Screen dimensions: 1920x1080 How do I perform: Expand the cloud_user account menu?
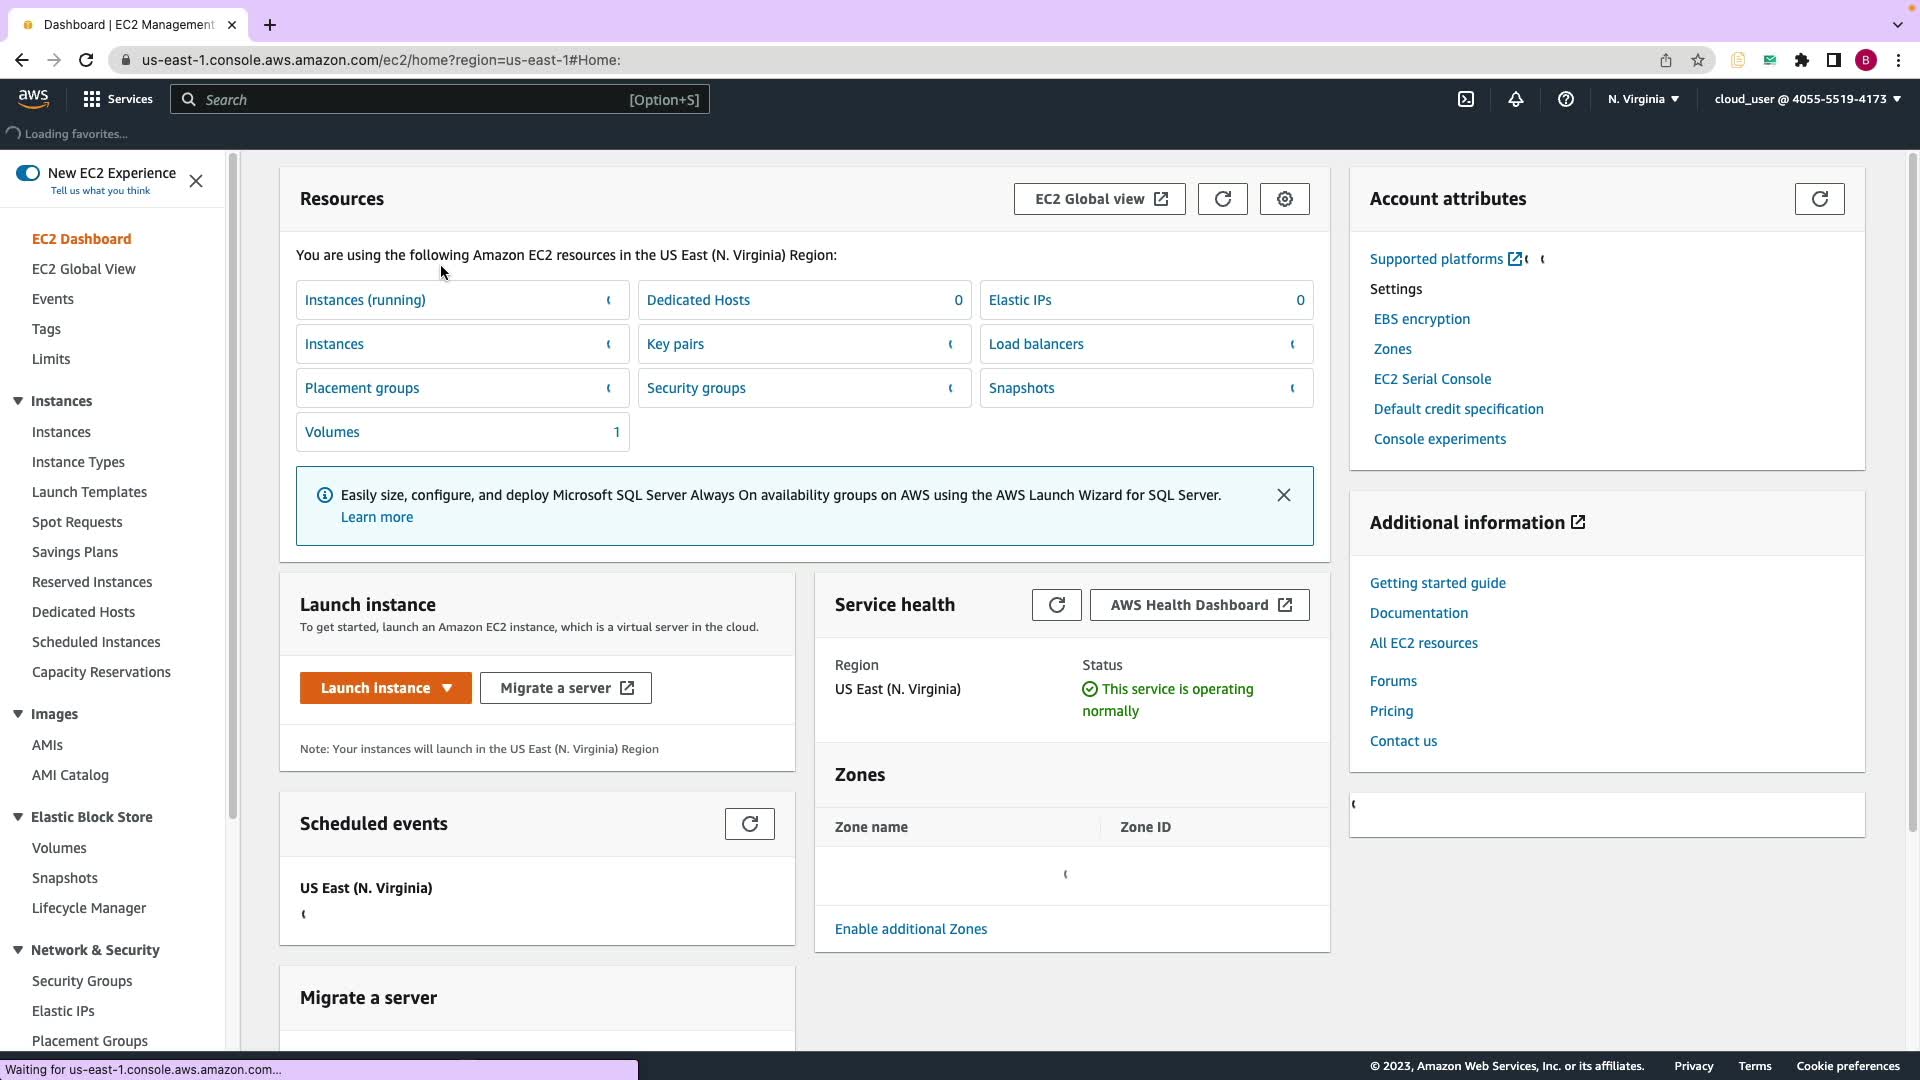point(1807,99)
